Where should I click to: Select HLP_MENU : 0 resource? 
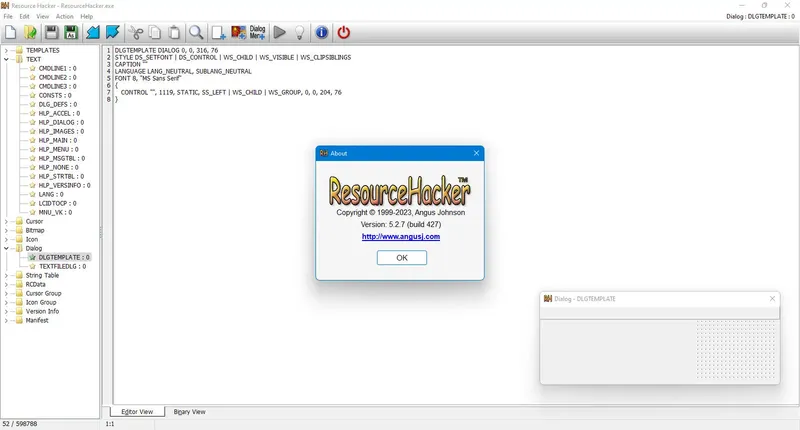(x=58, y=149)
